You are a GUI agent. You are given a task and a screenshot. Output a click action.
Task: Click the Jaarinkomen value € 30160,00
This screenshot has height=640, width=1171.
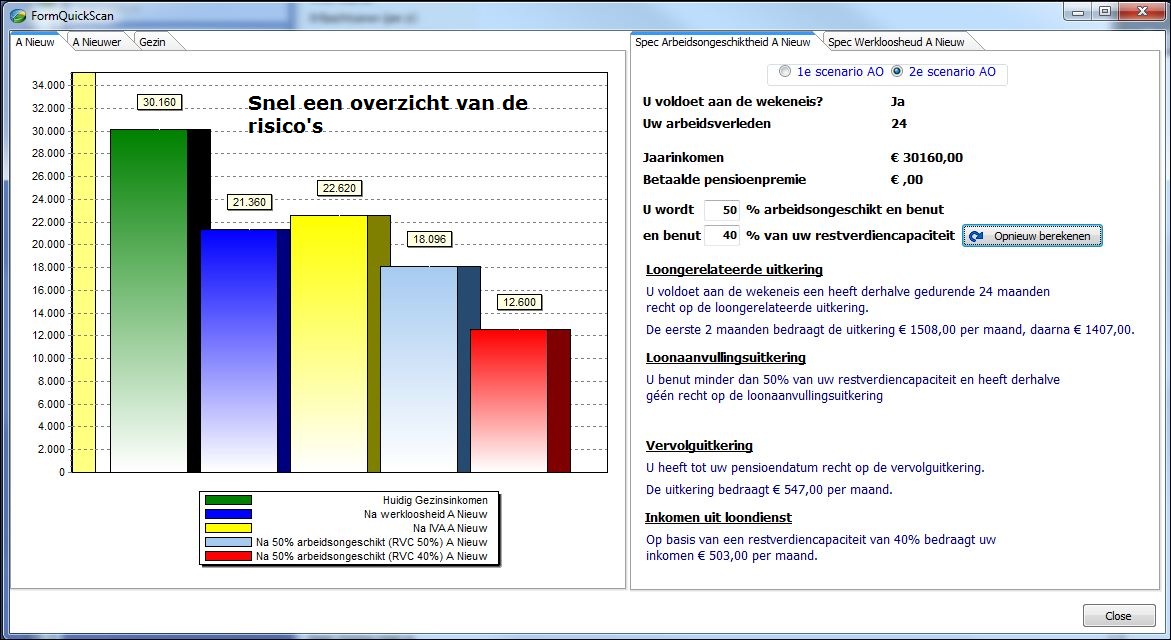(927, 158)
